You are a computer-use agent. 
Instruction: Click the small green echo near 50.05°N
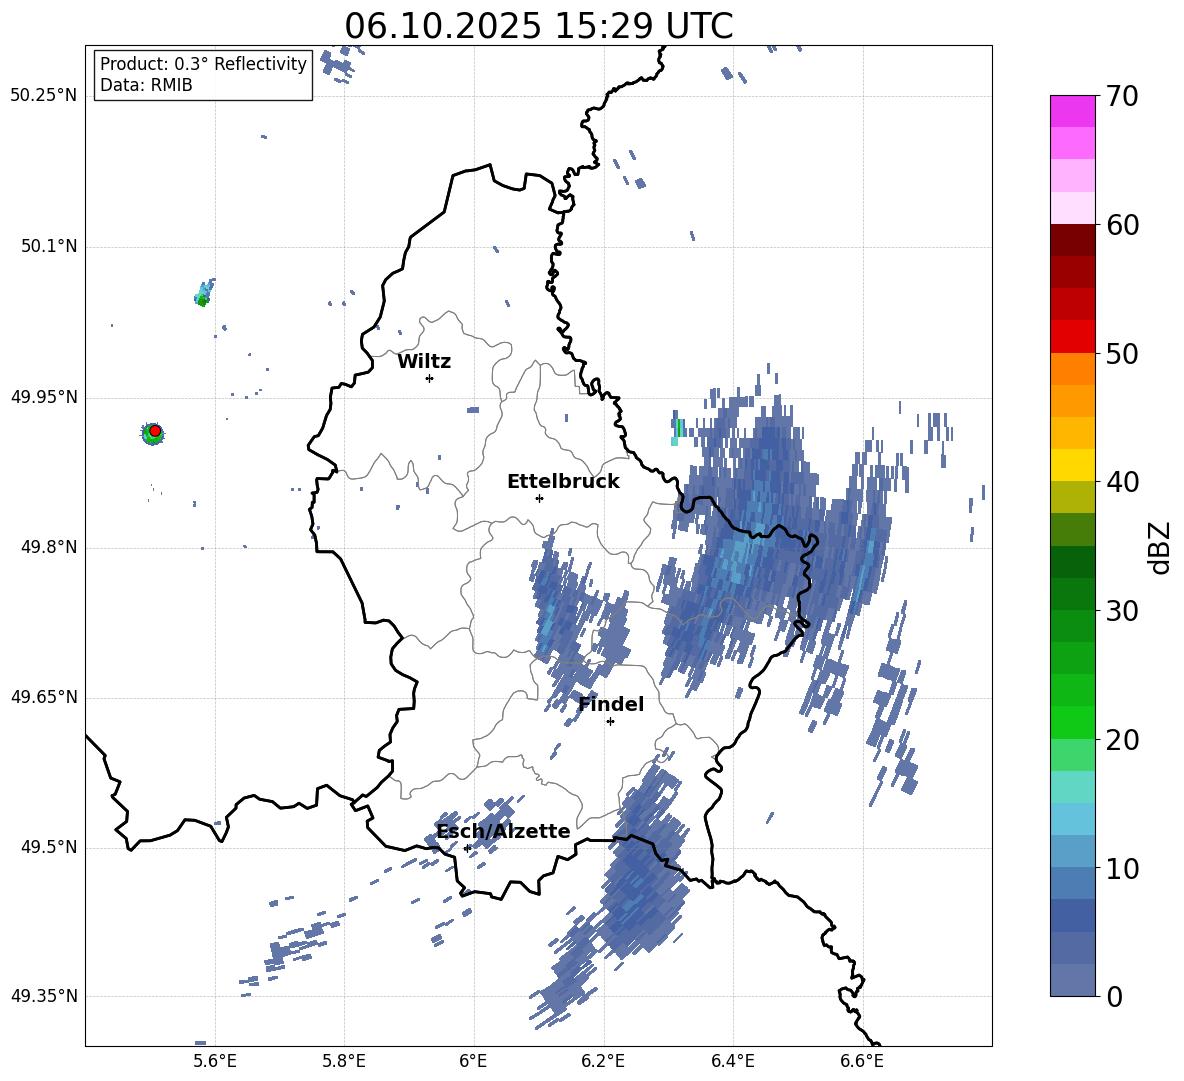[203, 296]
